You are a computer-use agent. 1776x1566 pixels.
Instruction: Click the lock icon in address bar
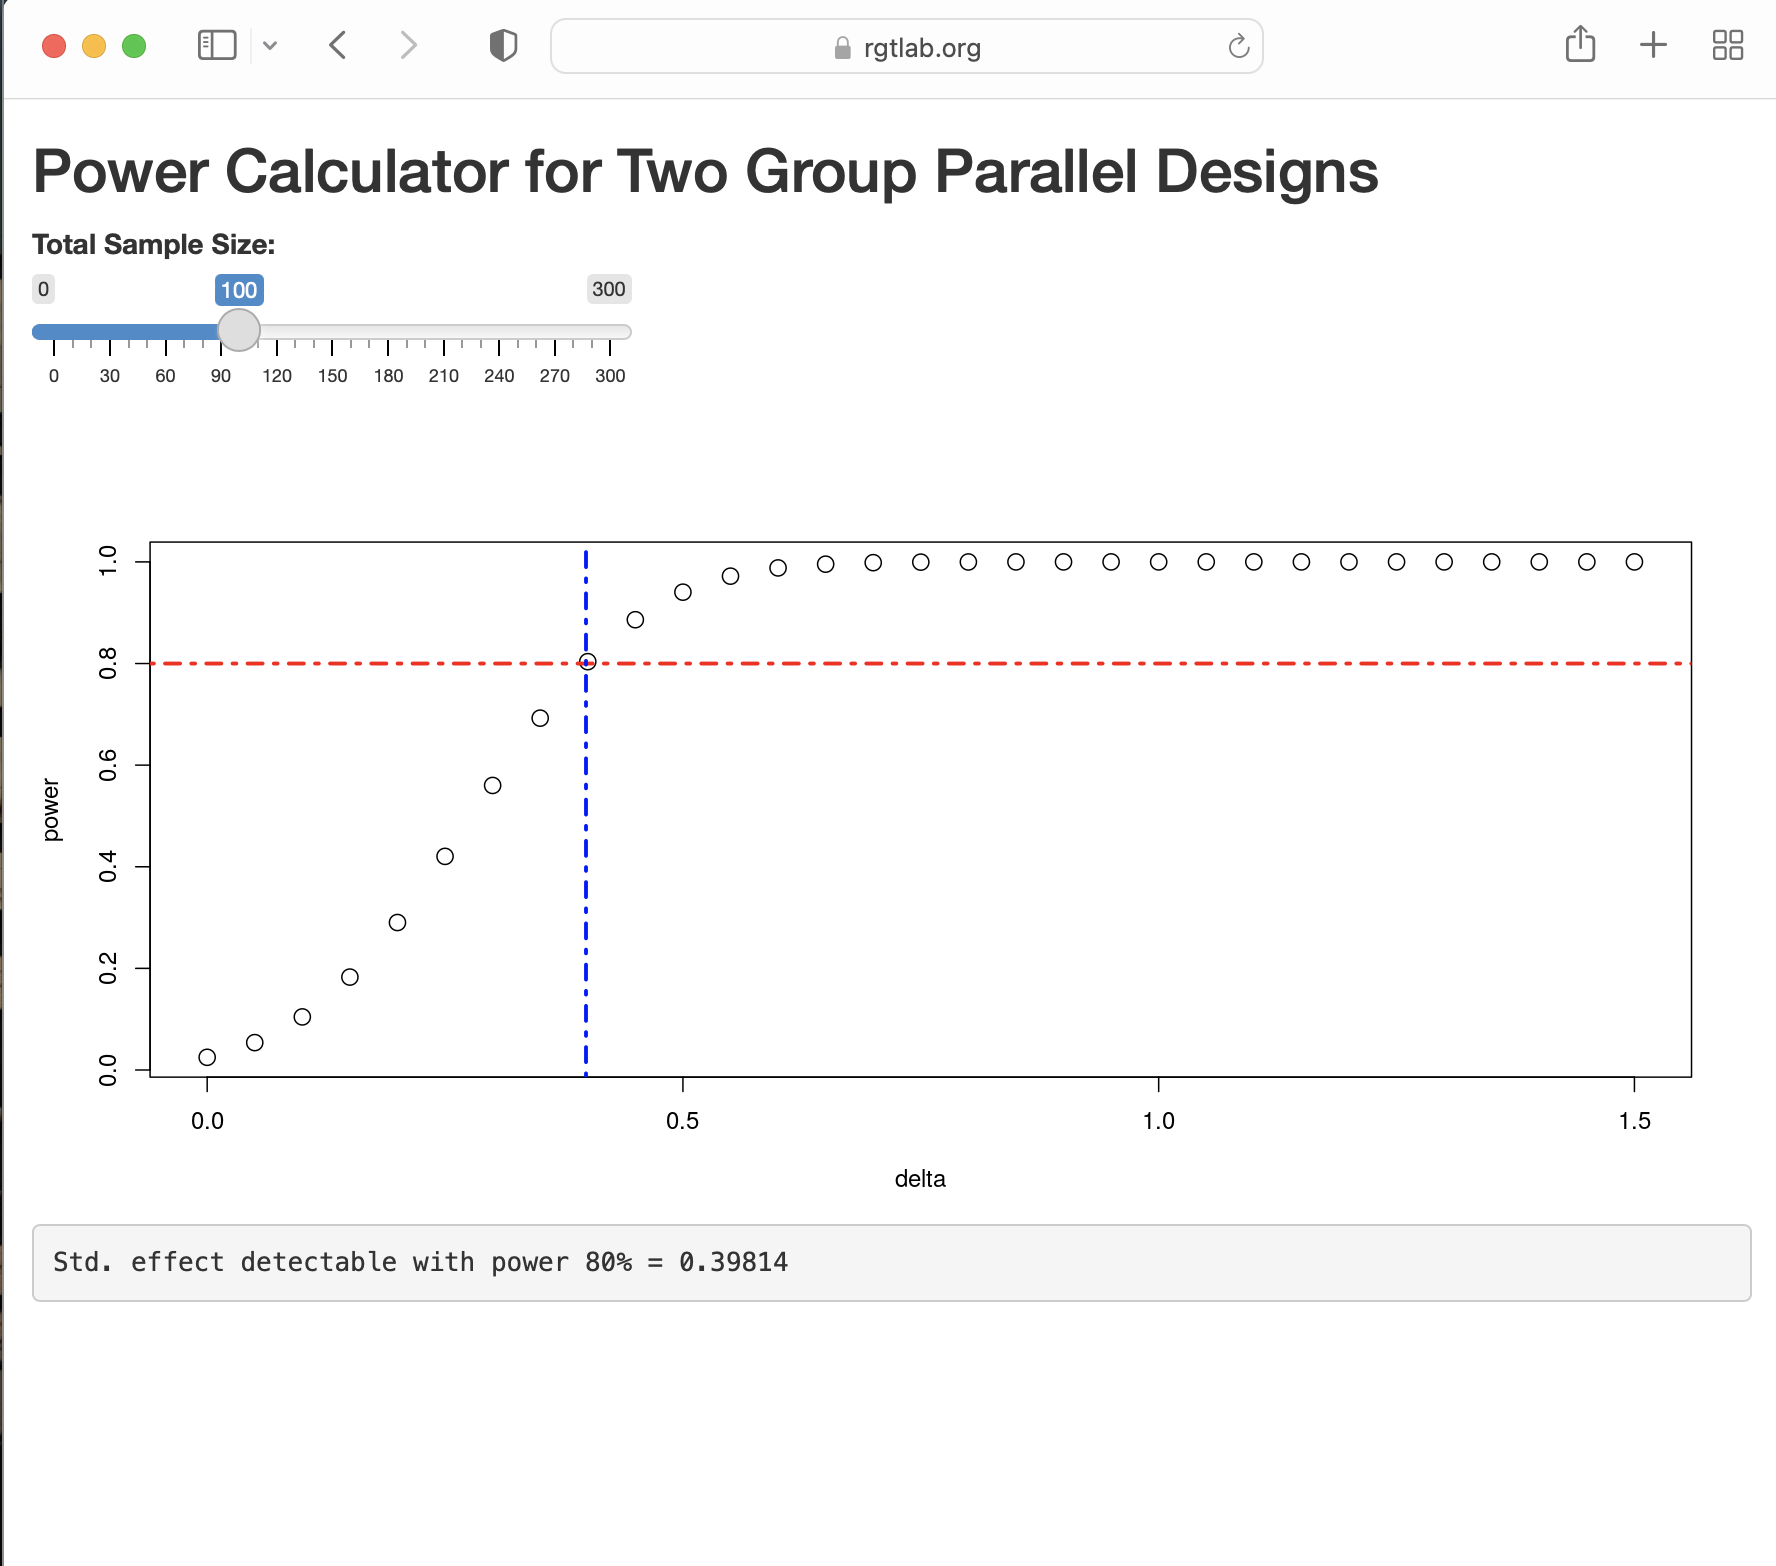843,48
